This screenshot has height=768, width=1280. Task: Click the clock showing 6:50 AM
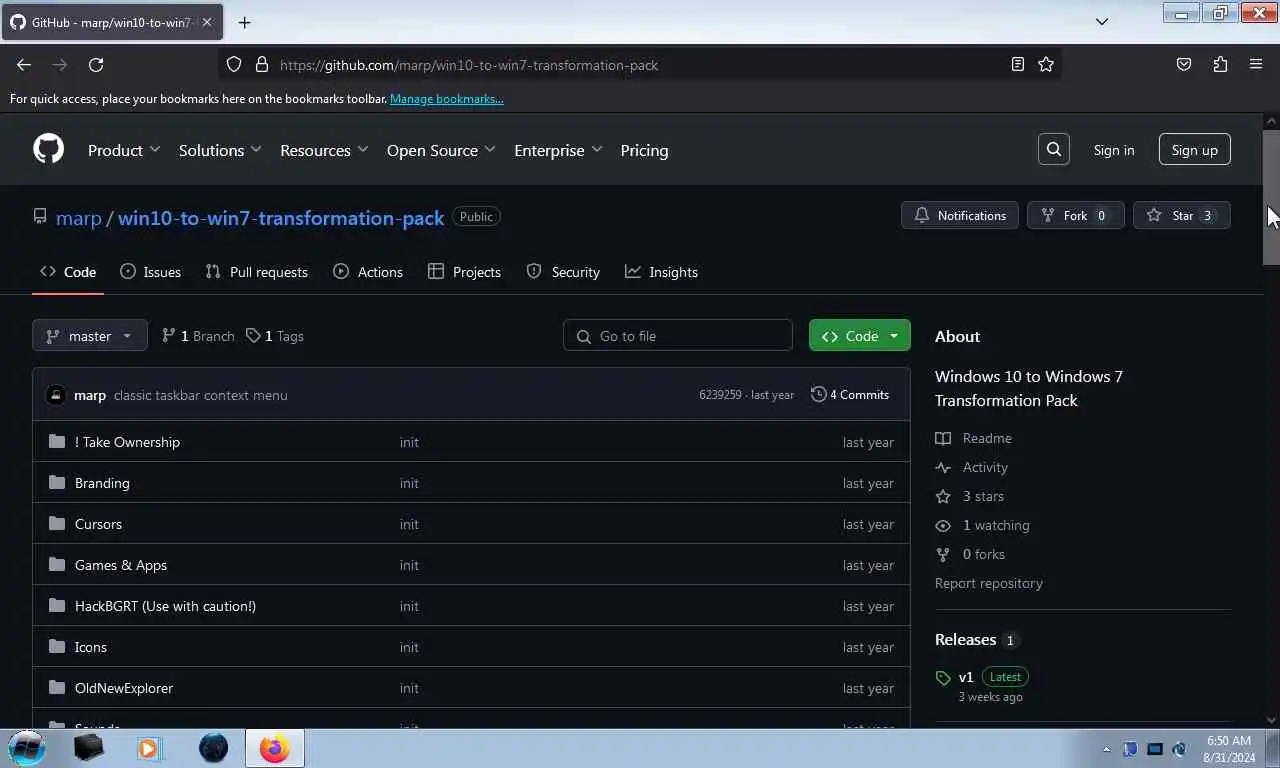click(x=1229, y=741)
